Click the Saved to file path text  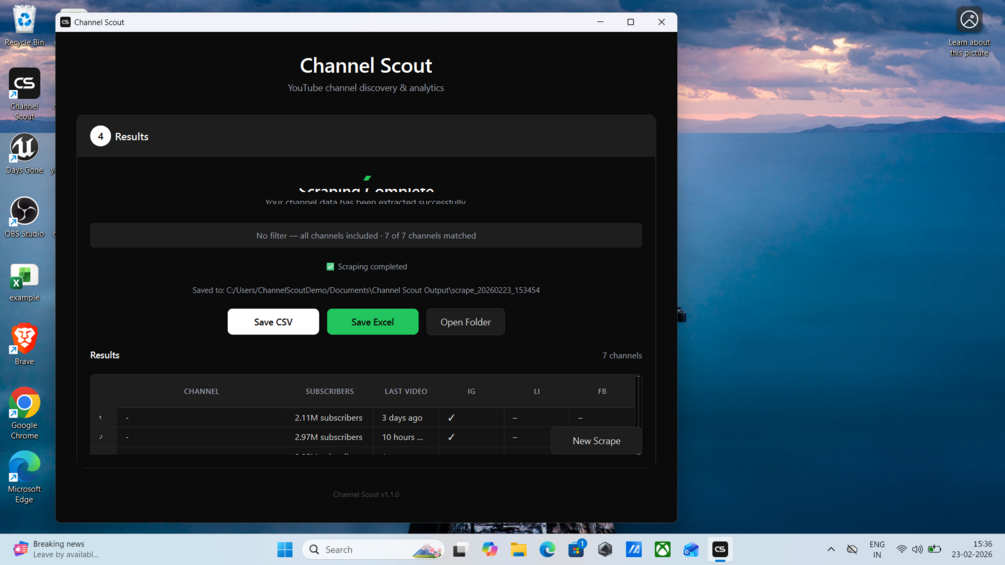pyautogui.click(x=366, y=290)
